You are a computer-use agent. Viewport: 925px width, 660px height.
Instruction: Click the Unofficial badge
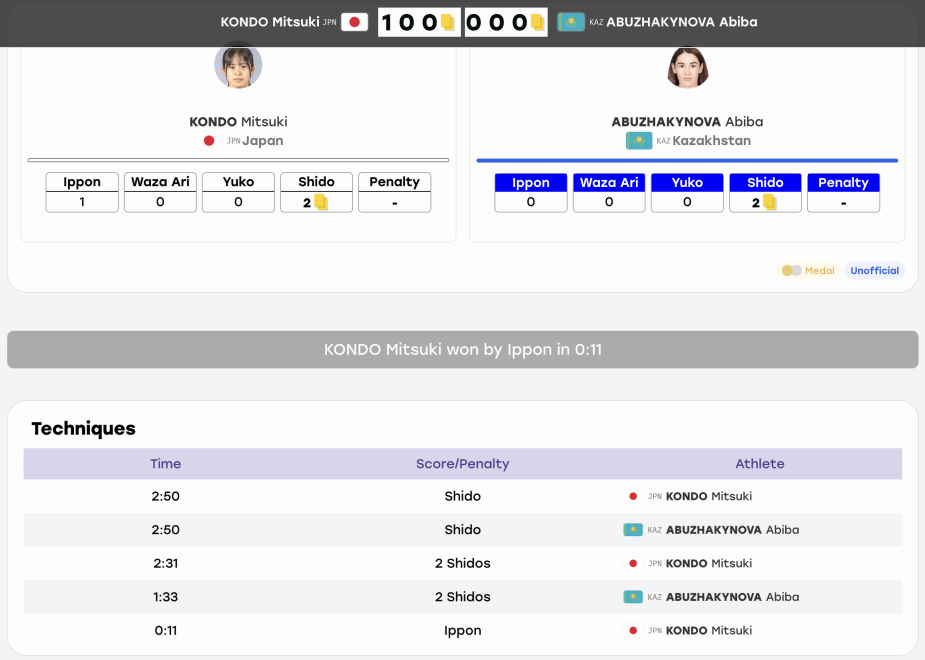874,271
